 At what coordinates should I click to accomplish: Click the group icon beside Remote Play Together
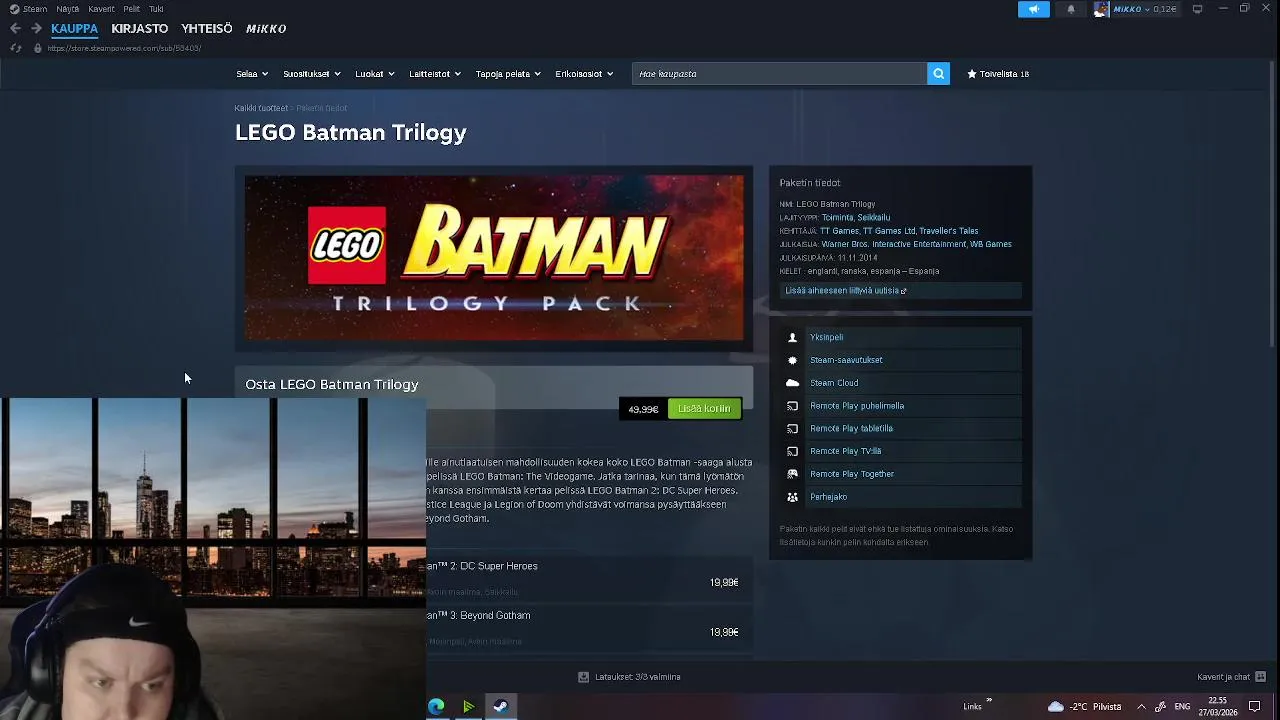click(x=792, y=474)
